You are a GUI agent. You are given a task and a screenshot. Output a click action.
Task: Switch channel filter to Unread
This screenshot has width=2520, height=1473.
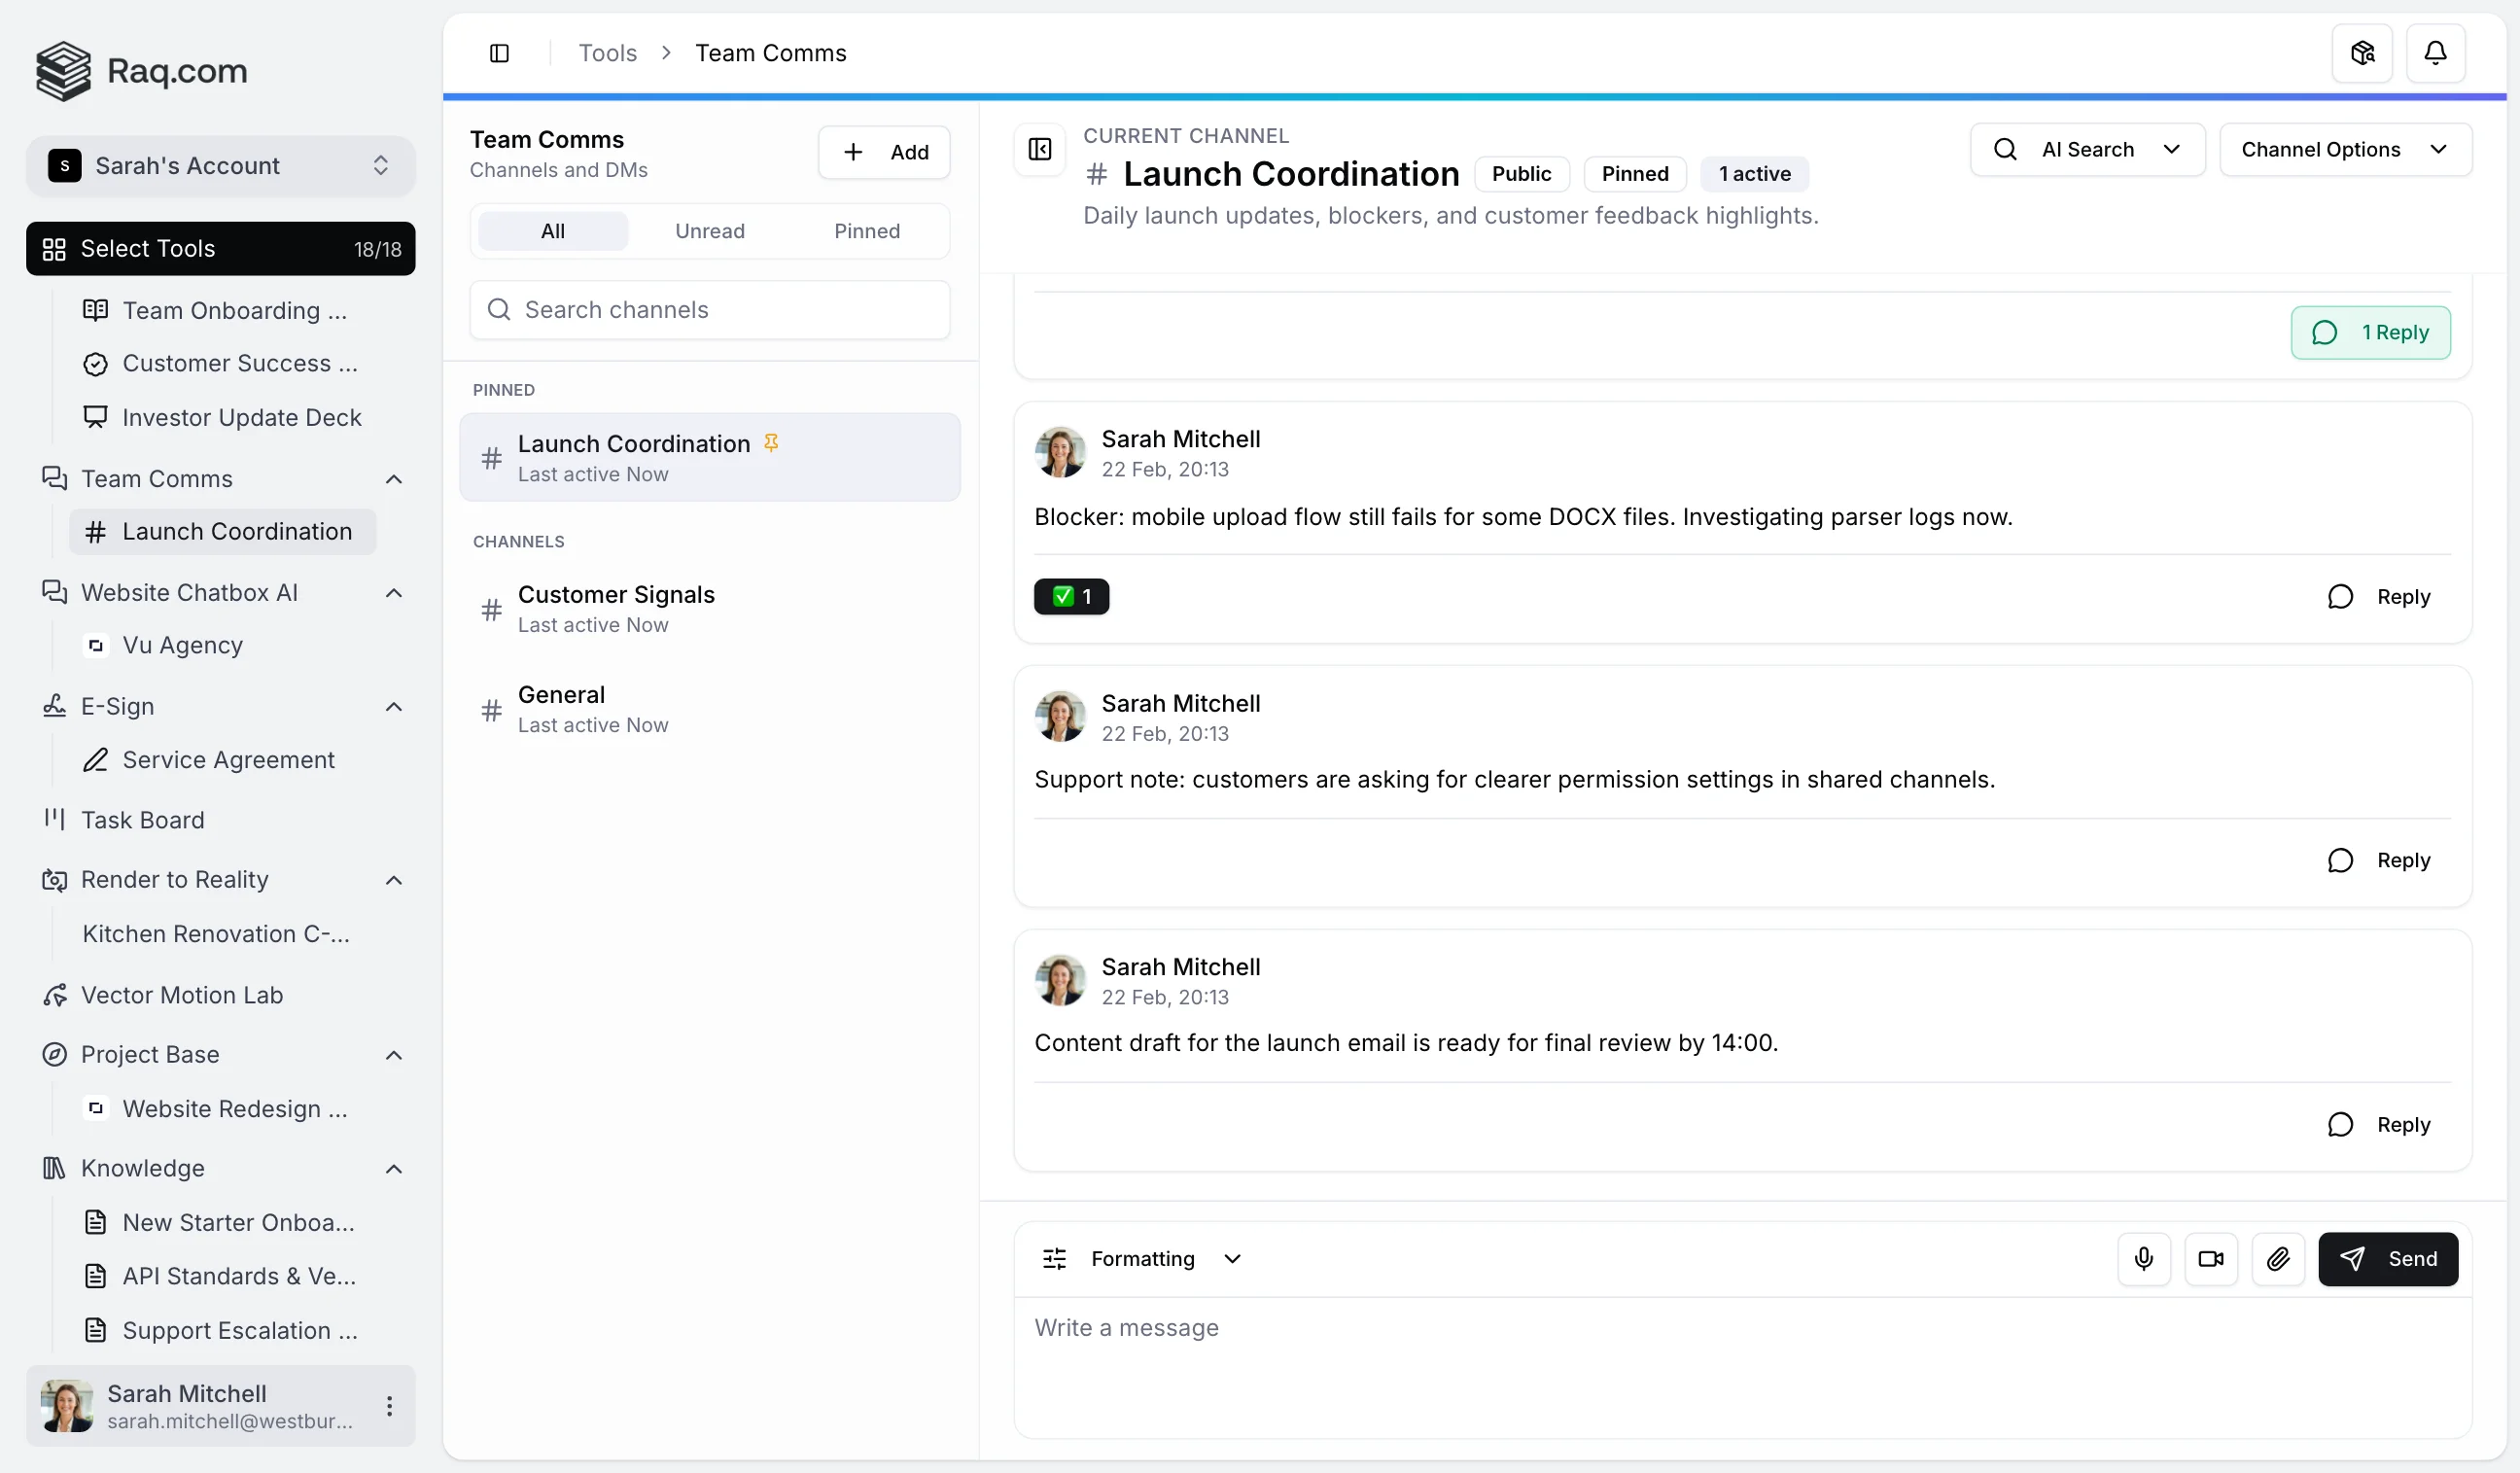(x=709, y=231)
